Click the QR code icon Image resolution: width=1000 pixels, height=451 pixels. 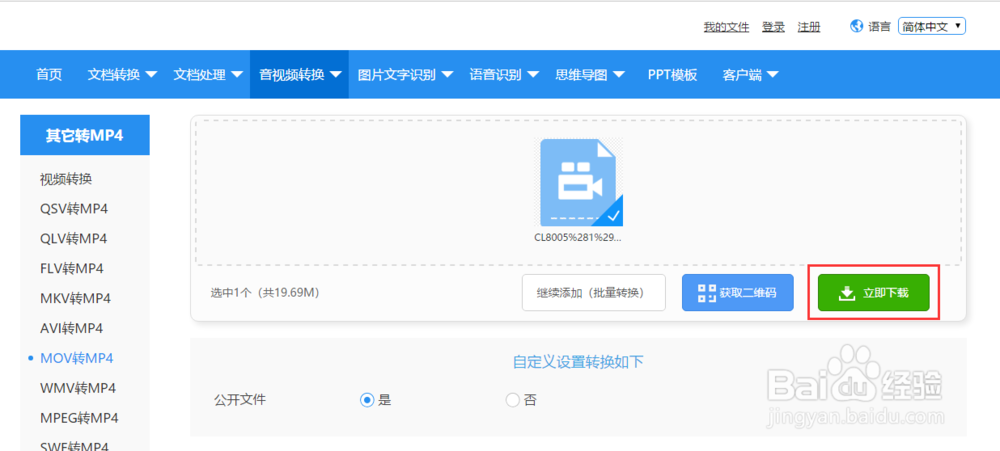pyautogui.click(x=707, y=293)
